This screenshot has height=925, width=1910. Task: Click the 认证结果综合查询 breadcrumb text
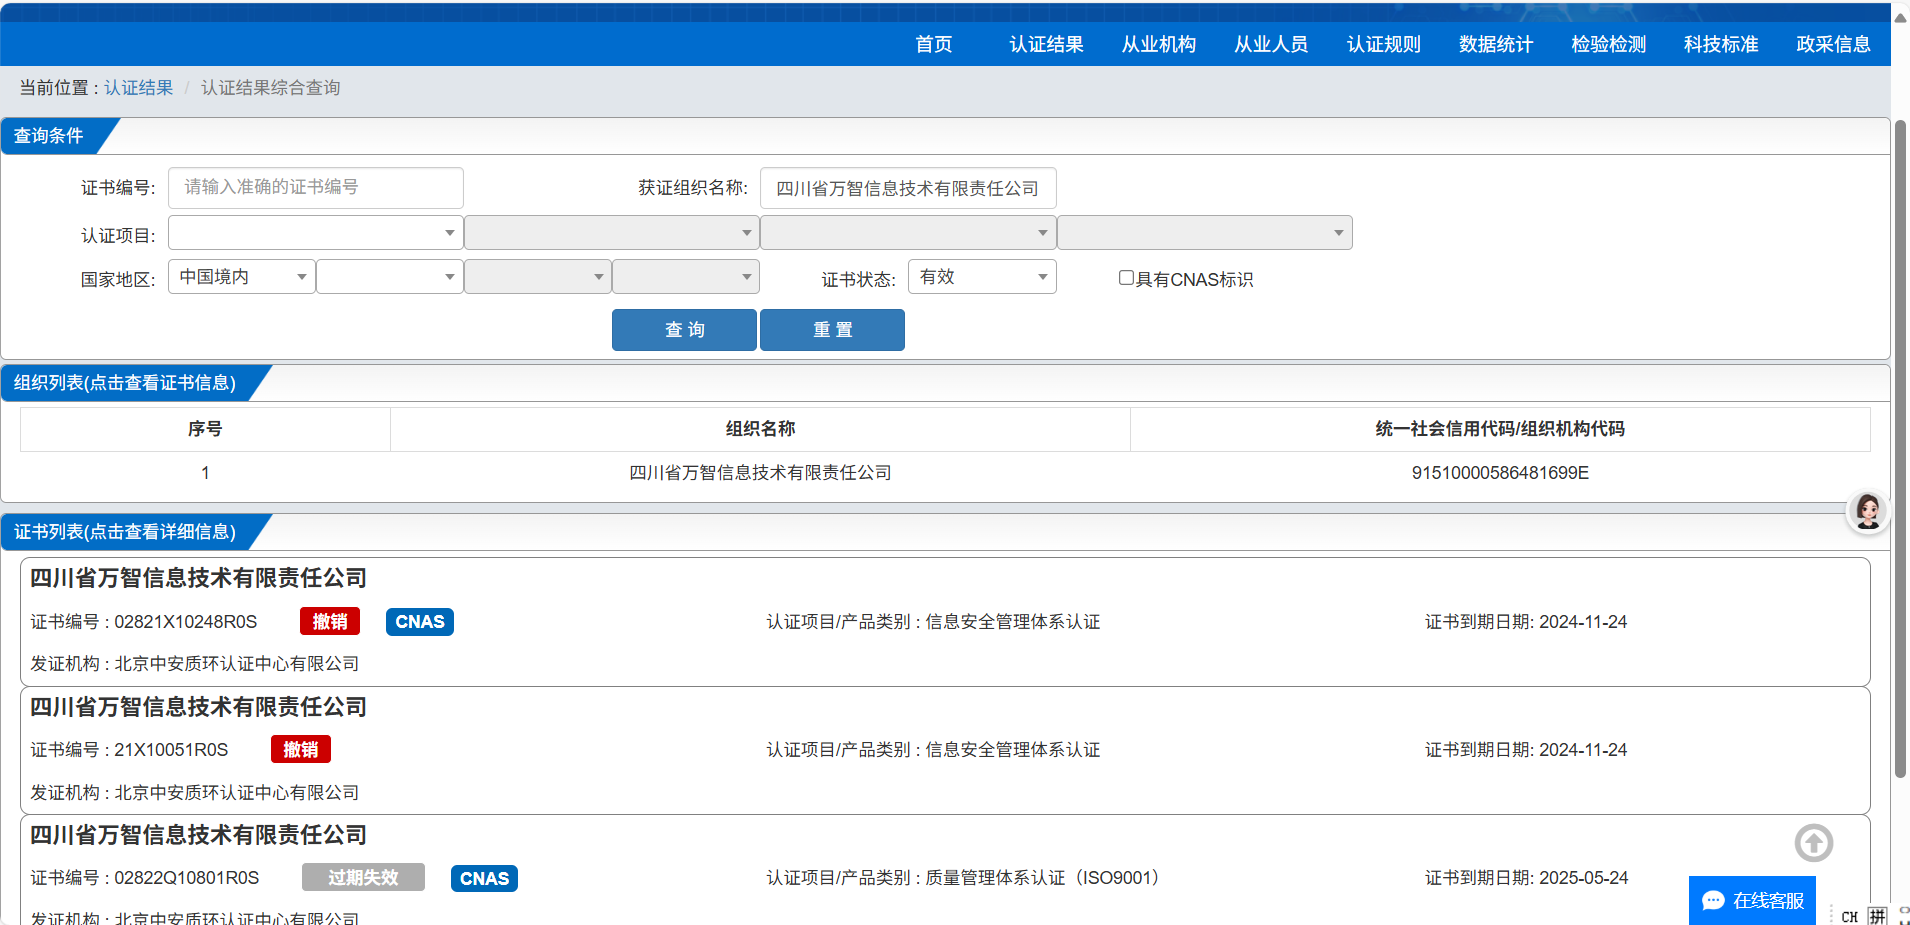271,88
